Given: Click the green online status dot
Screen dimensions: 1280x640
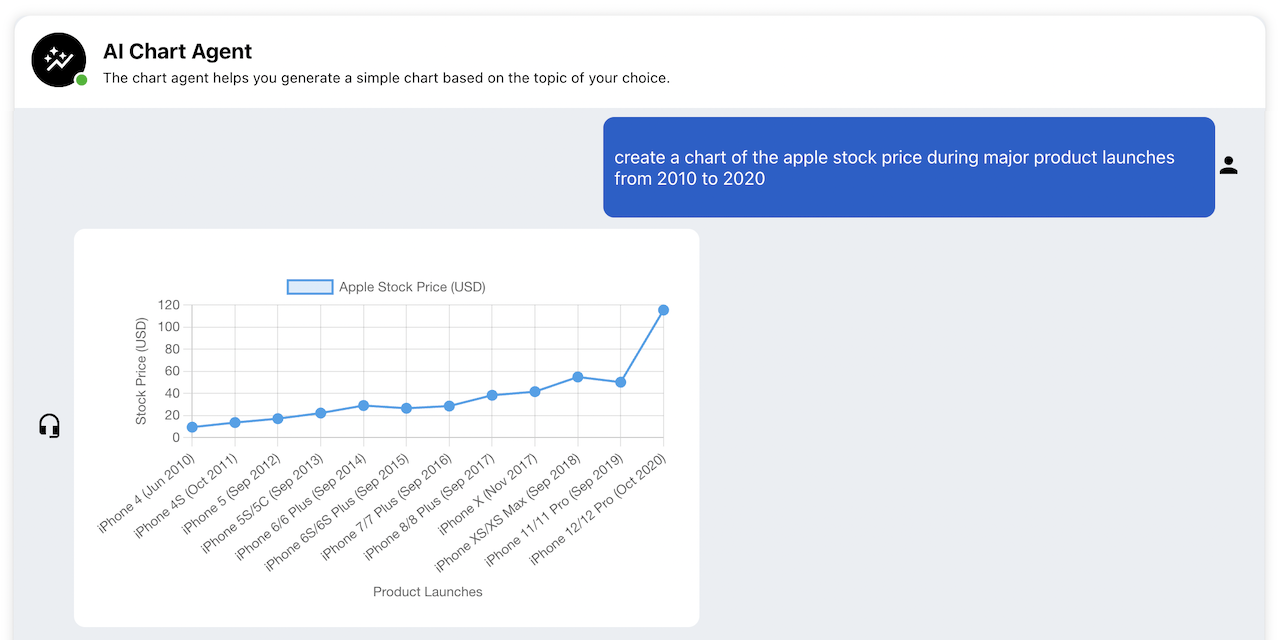Looking at the screenshot, I should 82,80.
